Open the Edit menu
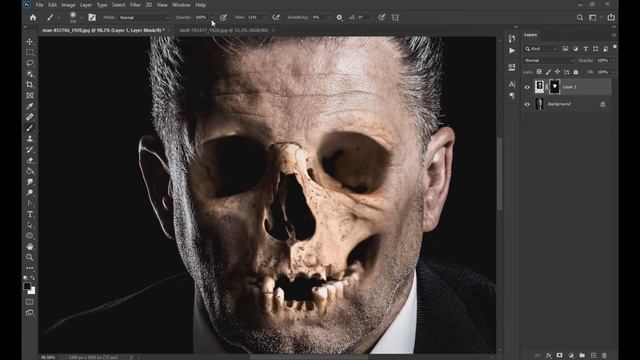The height and width of the screenshot is (360, 640). pyautogui.click(x=52, y=5)
